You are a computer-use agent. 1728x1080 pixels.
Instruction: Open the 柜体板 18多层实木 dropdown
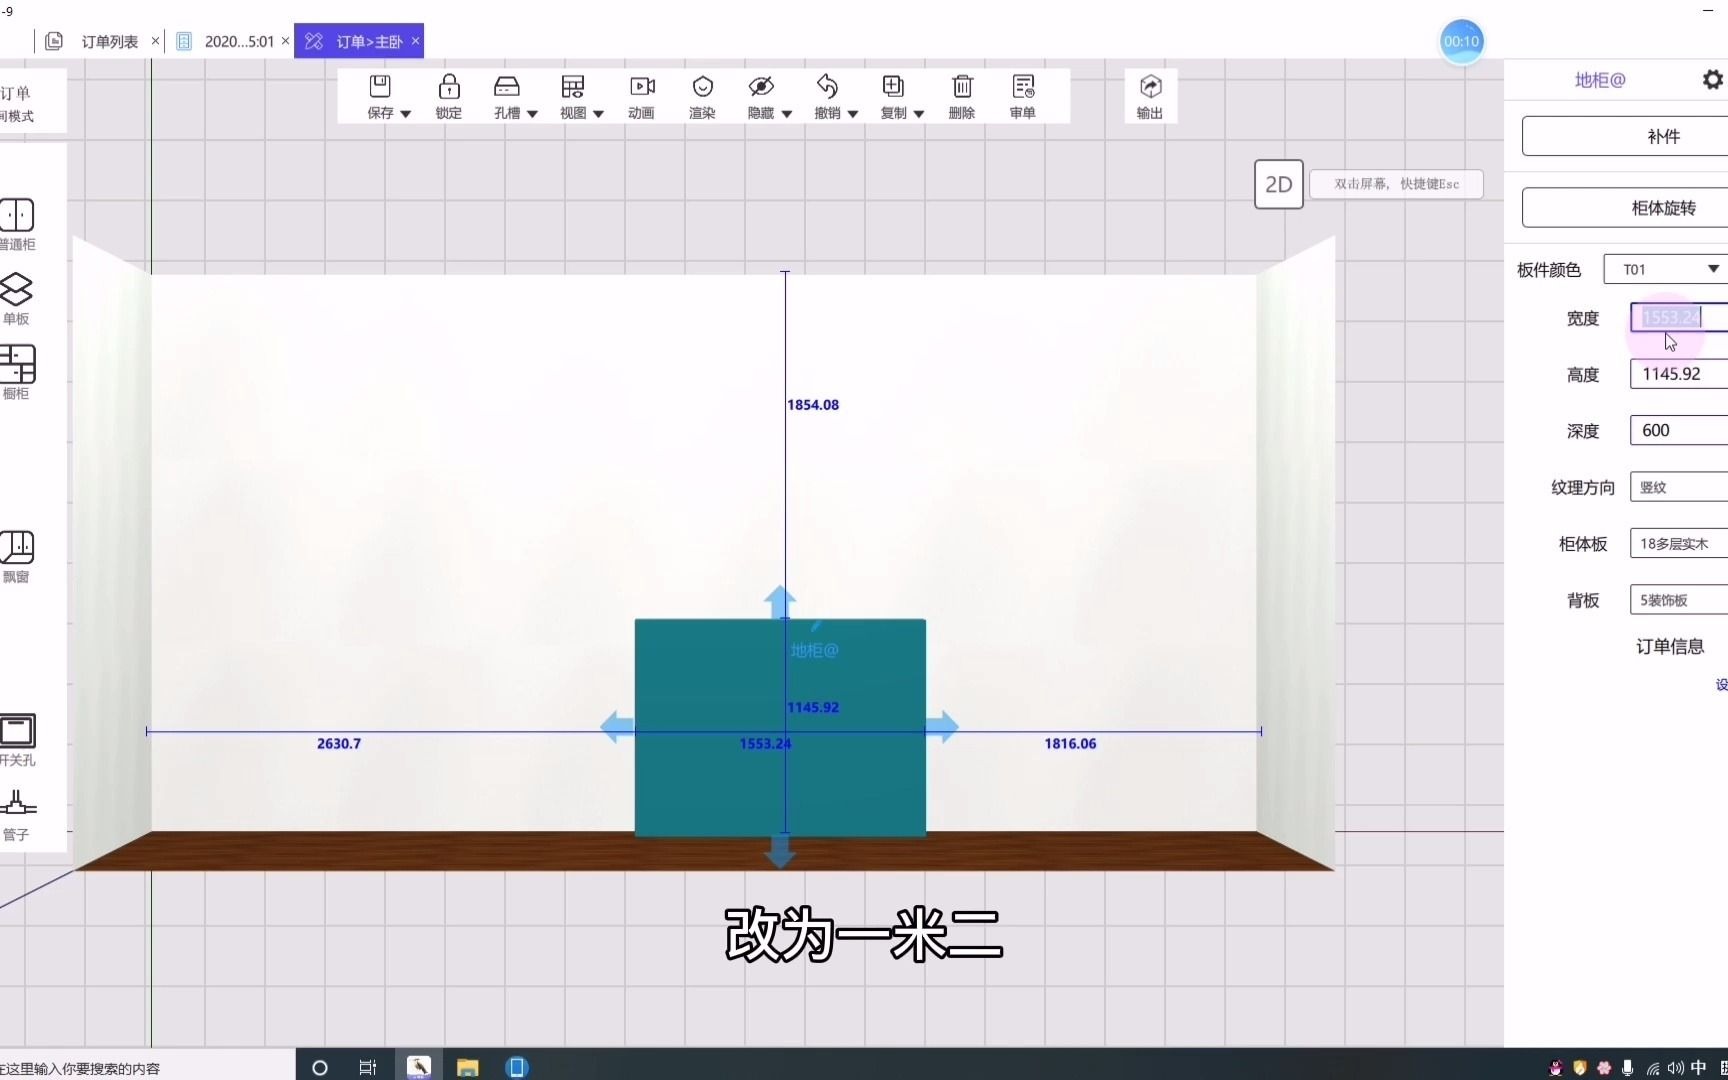[1679, 543]
